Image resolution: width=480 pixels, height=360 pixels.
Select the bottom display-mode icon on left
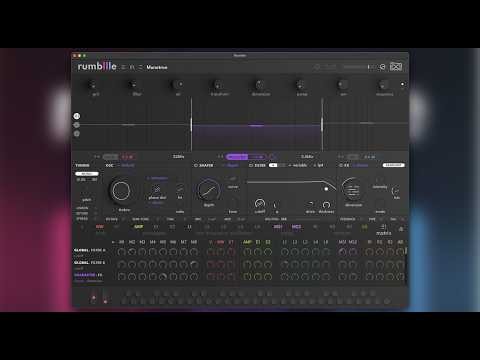tap(77, 134)
